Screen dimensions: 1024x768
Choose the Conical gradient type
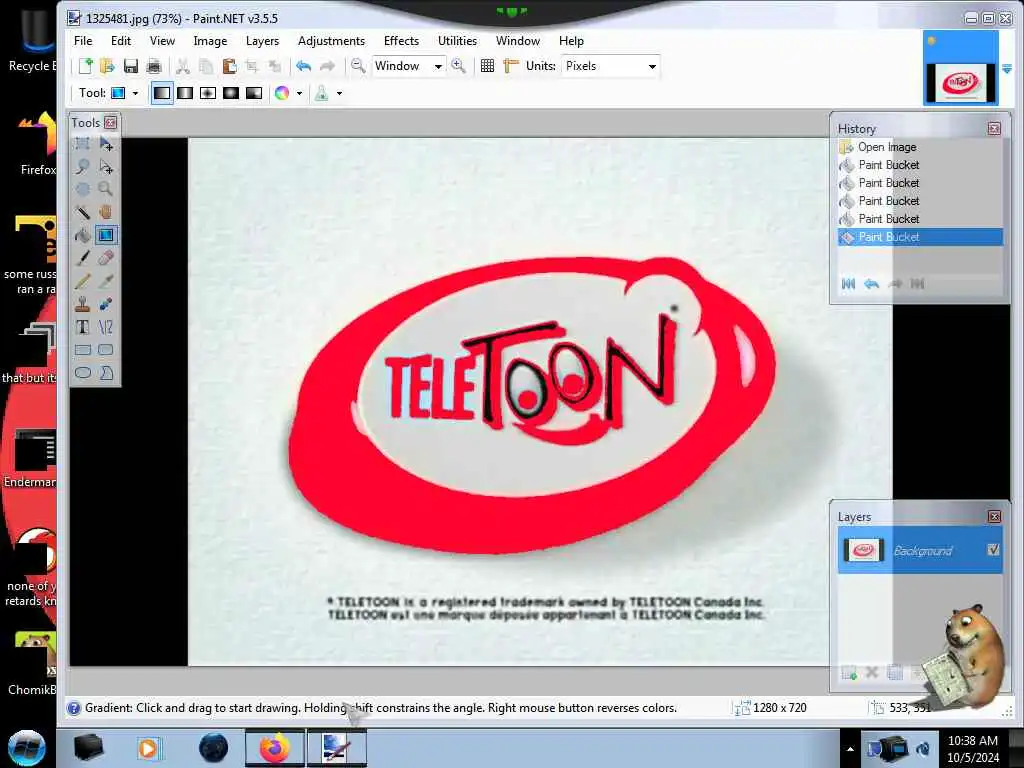[x=254, y=93]
